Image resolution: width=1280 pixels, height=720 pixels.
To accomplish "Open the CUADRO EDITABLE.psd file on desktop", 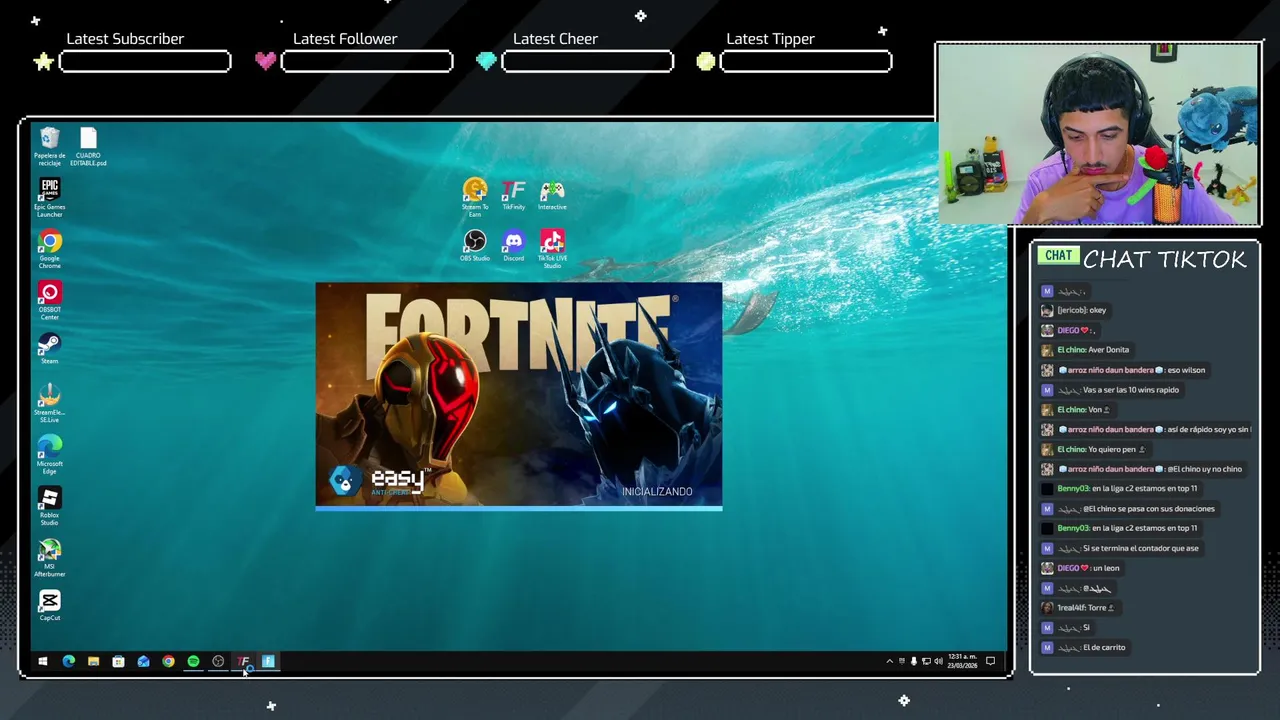I will (x=88, y=146).
